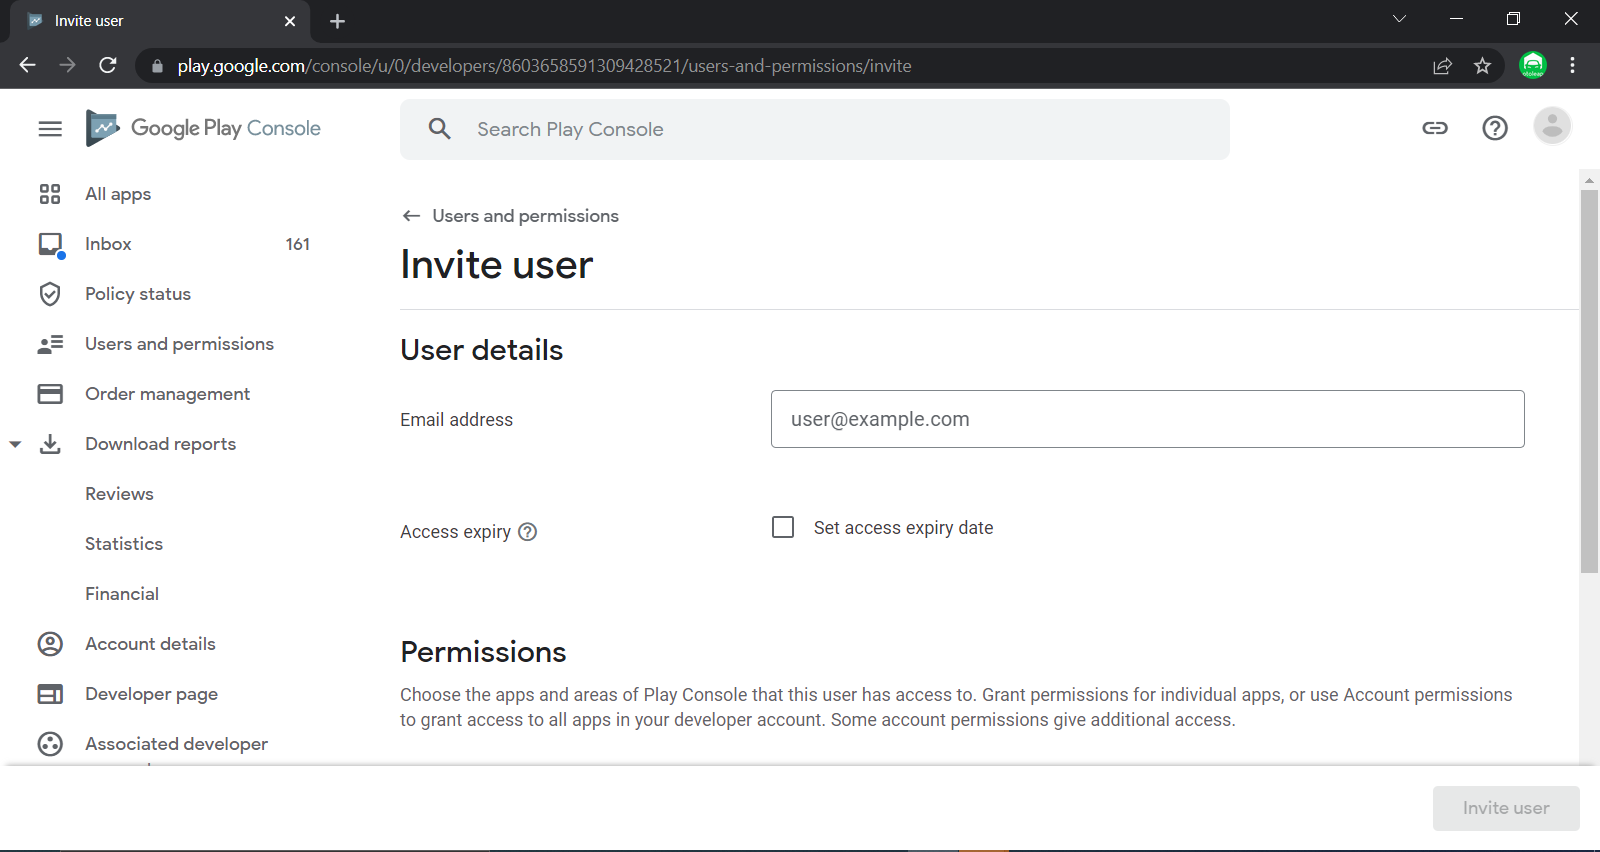Image resolution: width=1600 pixels, height=852 pixels.
Task: Open the green browser extension icon
Action: [x=1533, y=65]
